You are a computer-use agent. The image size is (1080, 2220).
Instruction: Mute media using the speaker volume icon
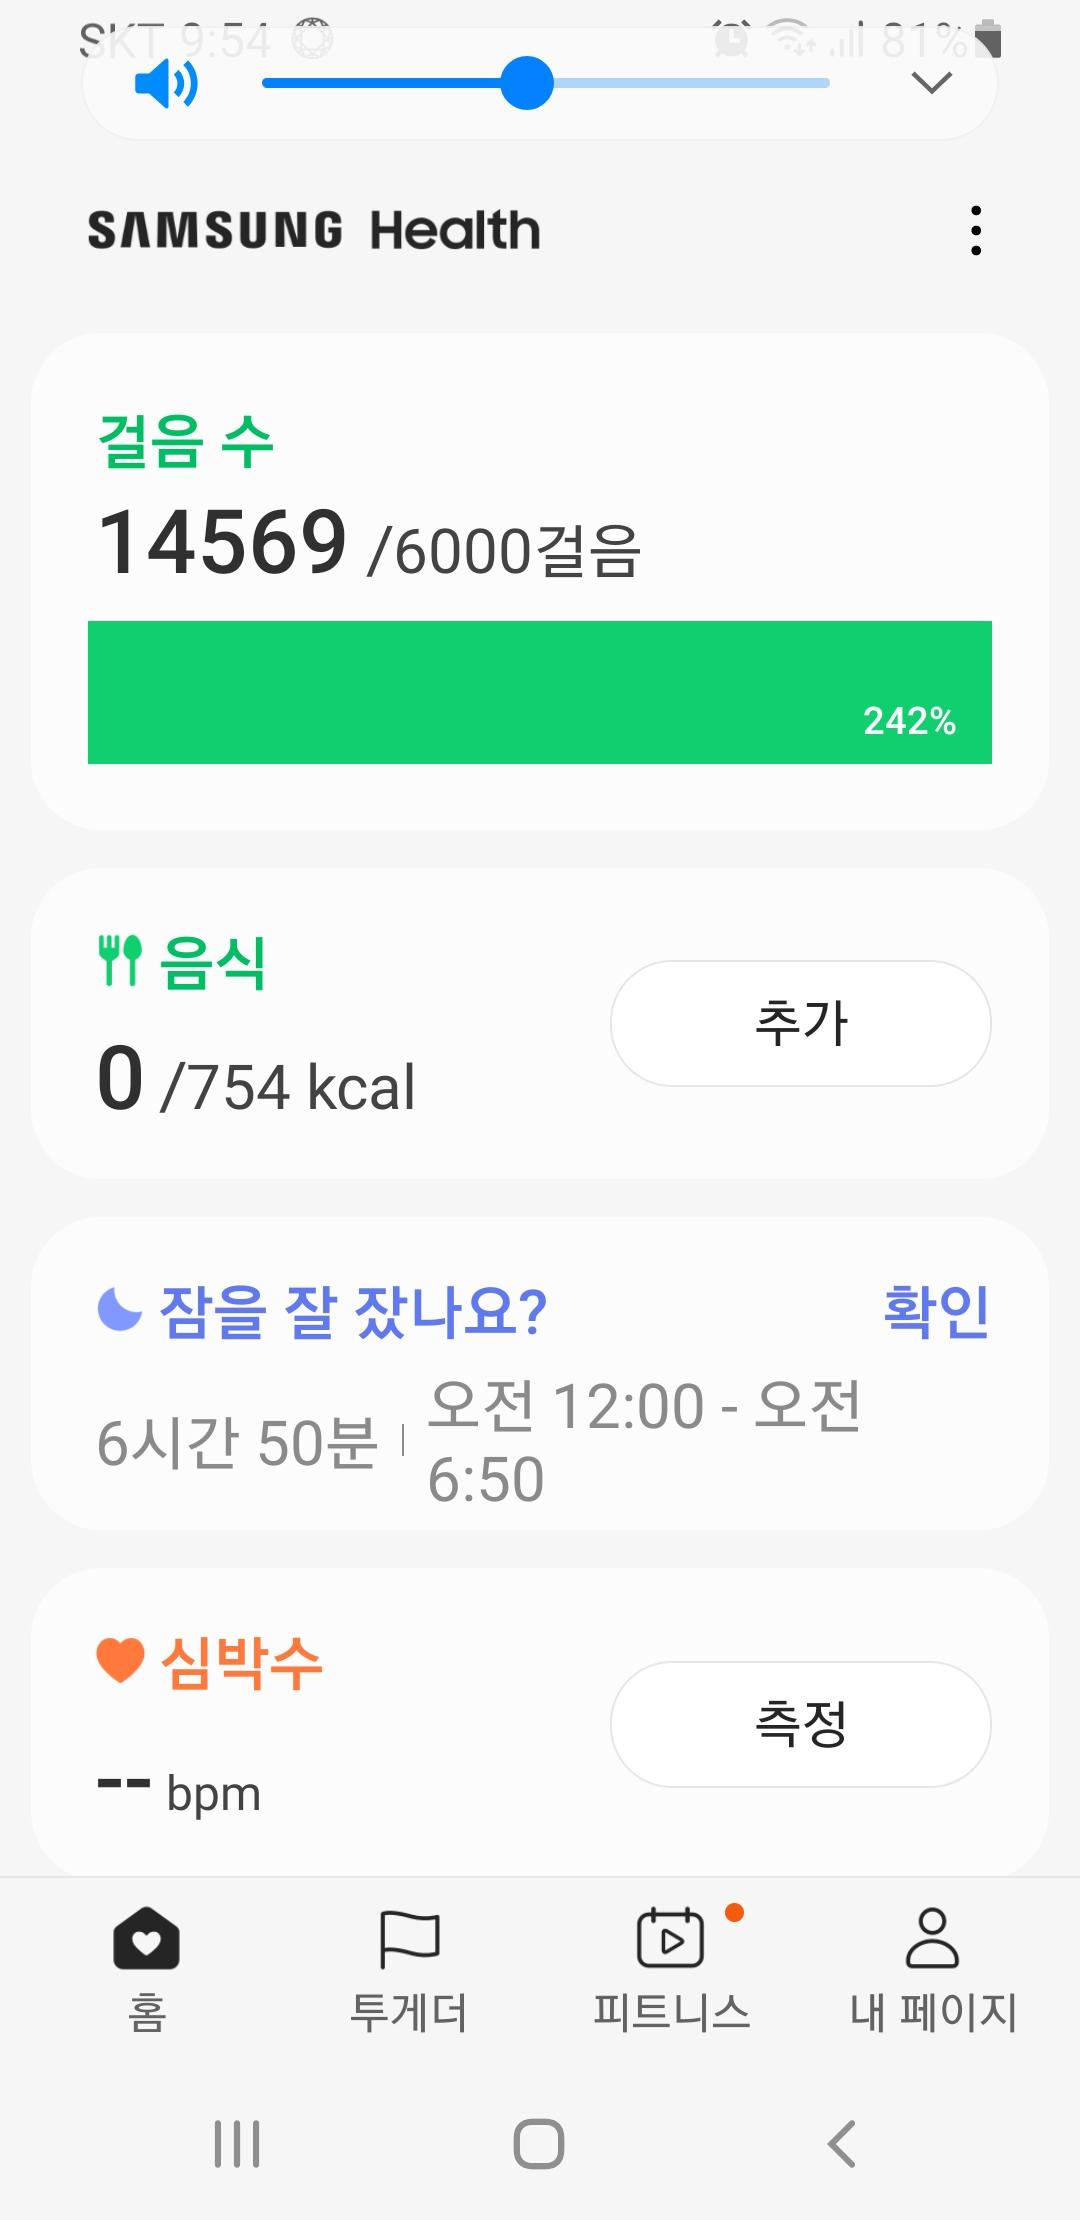tap(166, 84)
